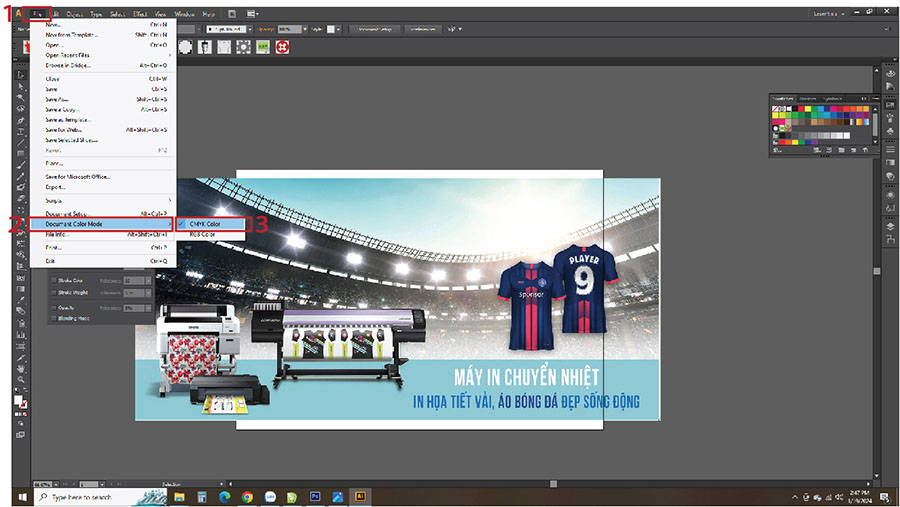
Task: Enable the Blending Mode checkbox
Action: coord(53,318)
